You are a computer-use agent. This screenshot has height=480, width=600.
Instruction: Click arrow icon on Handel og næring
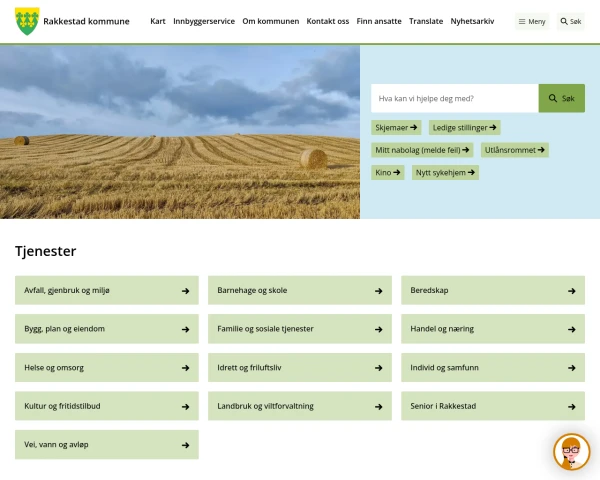tap(571, 329)
